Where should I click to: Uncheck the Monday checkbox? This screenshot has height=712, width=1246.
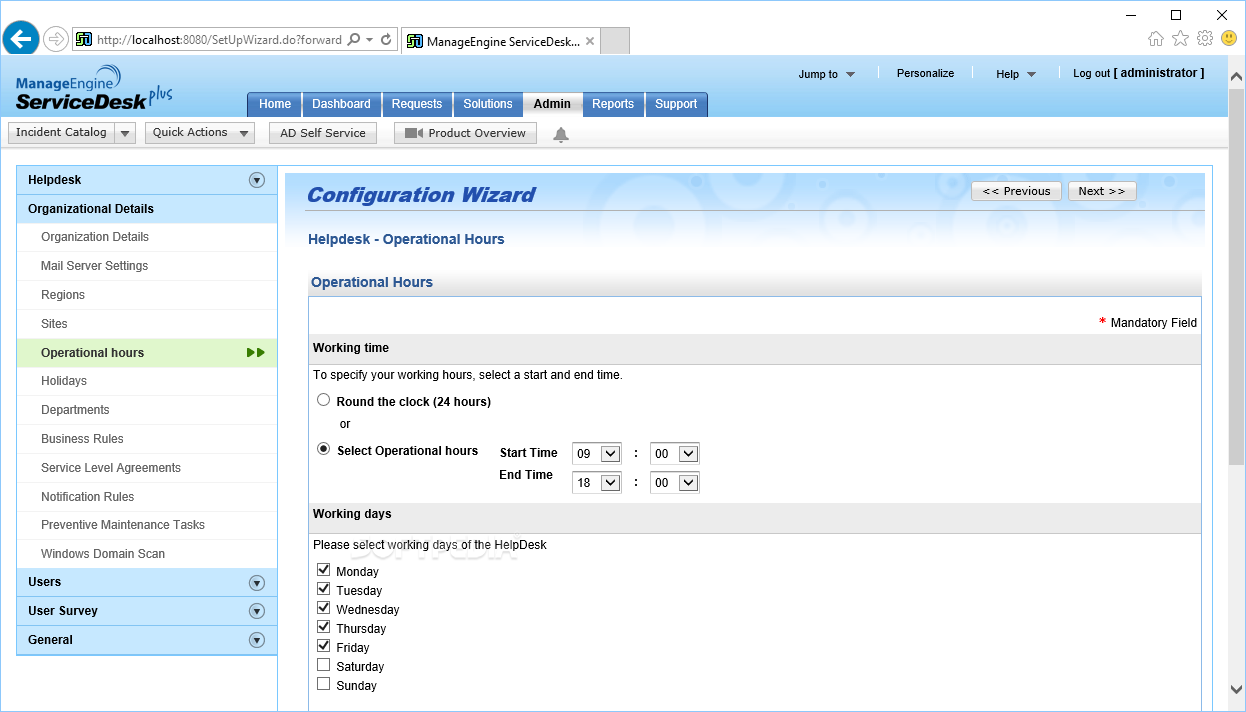pyautogui.click(x=323, y=570)
